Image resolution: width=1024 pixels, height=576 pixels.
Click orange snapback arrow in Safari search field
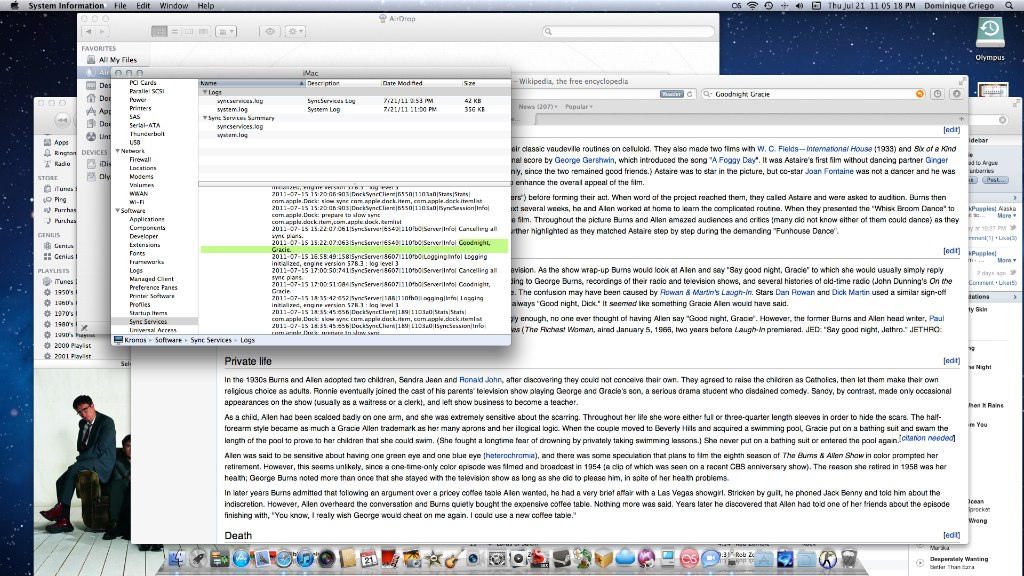[920, 94]
